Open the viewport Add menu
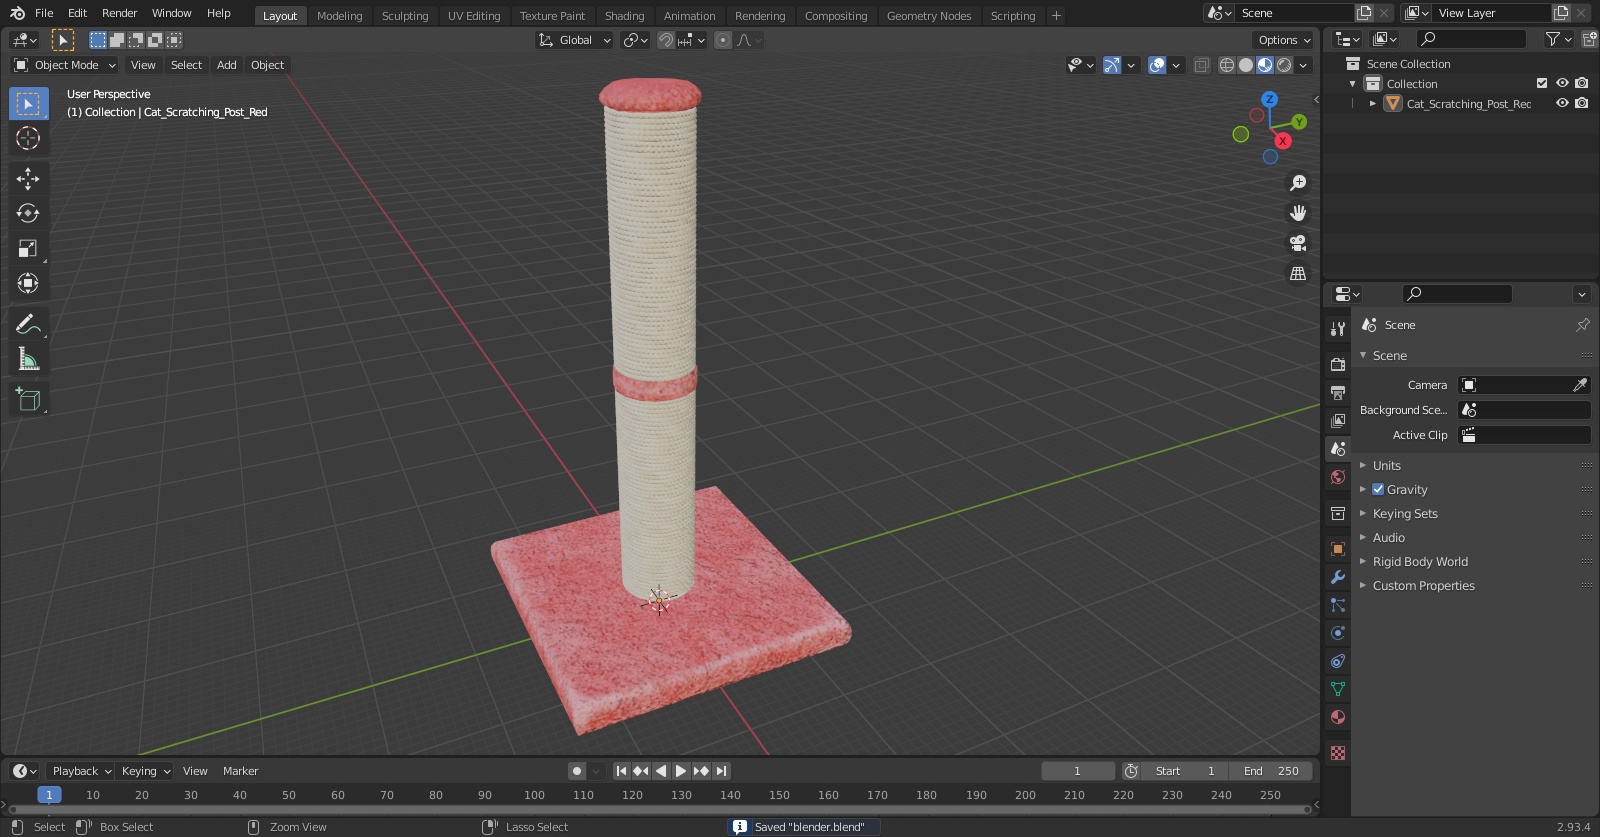Image resolution: width=1600 pixels, height=837 pixels. point(227,65)
